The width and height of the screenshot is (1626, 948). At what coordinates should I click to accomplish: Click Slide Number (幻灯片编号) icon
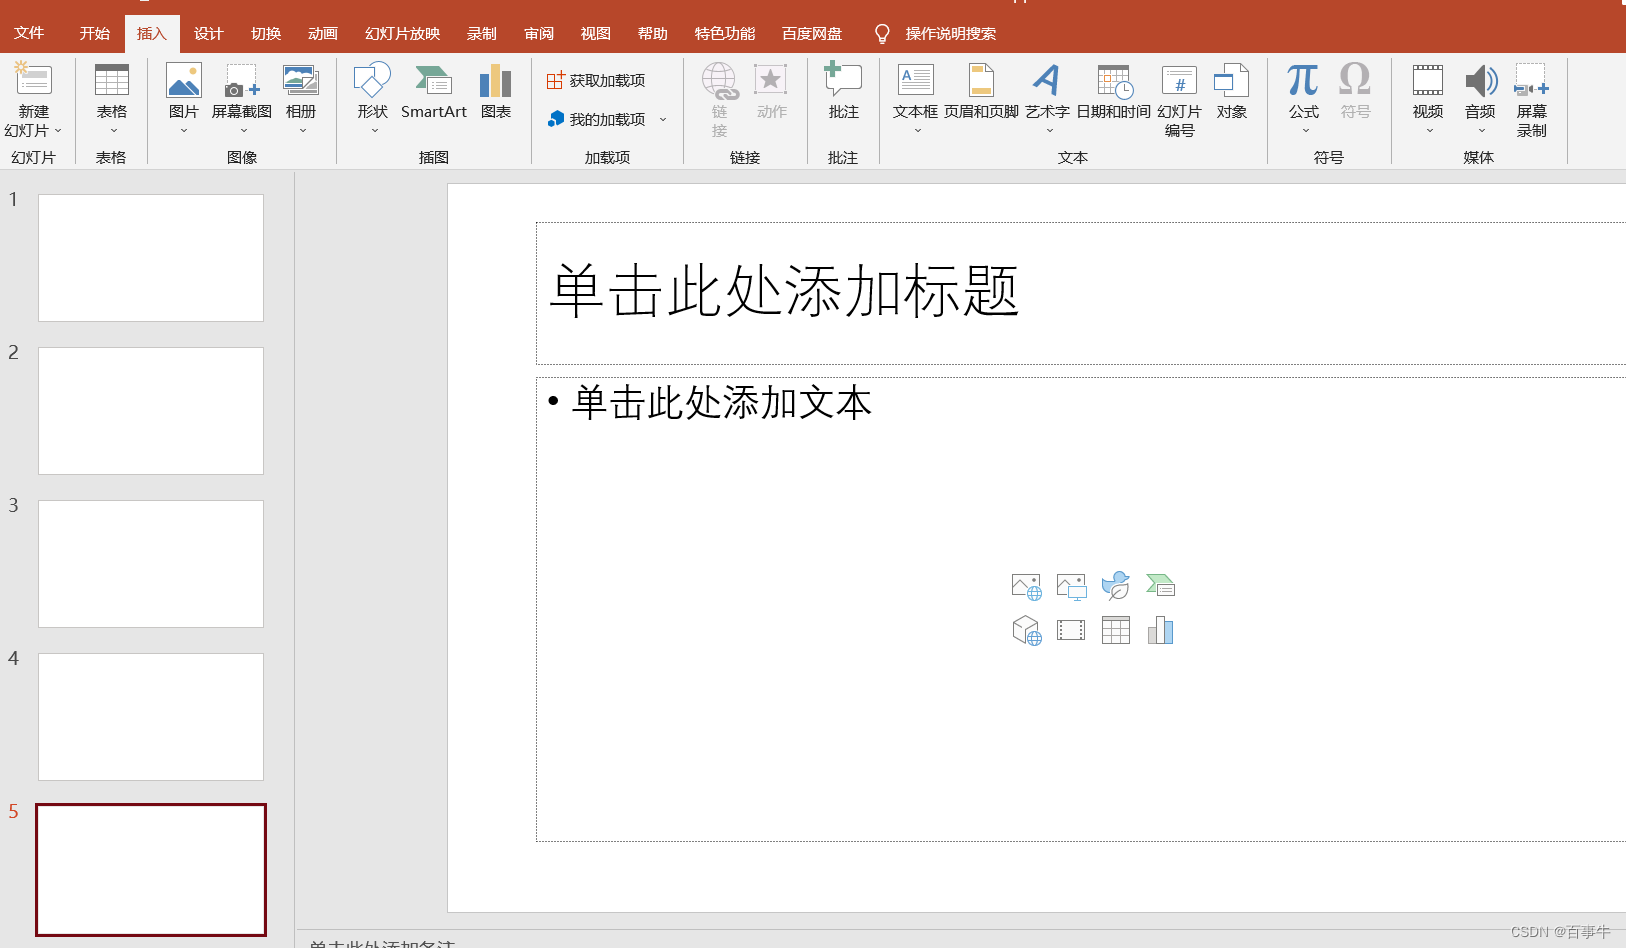pos(1180,80)
